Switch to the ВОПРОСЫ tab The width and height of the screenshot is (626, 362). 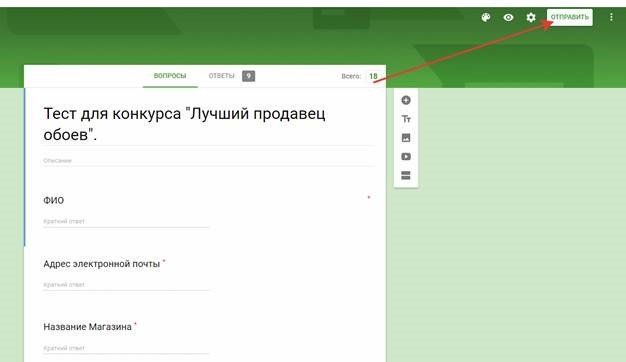coord(170,76)
